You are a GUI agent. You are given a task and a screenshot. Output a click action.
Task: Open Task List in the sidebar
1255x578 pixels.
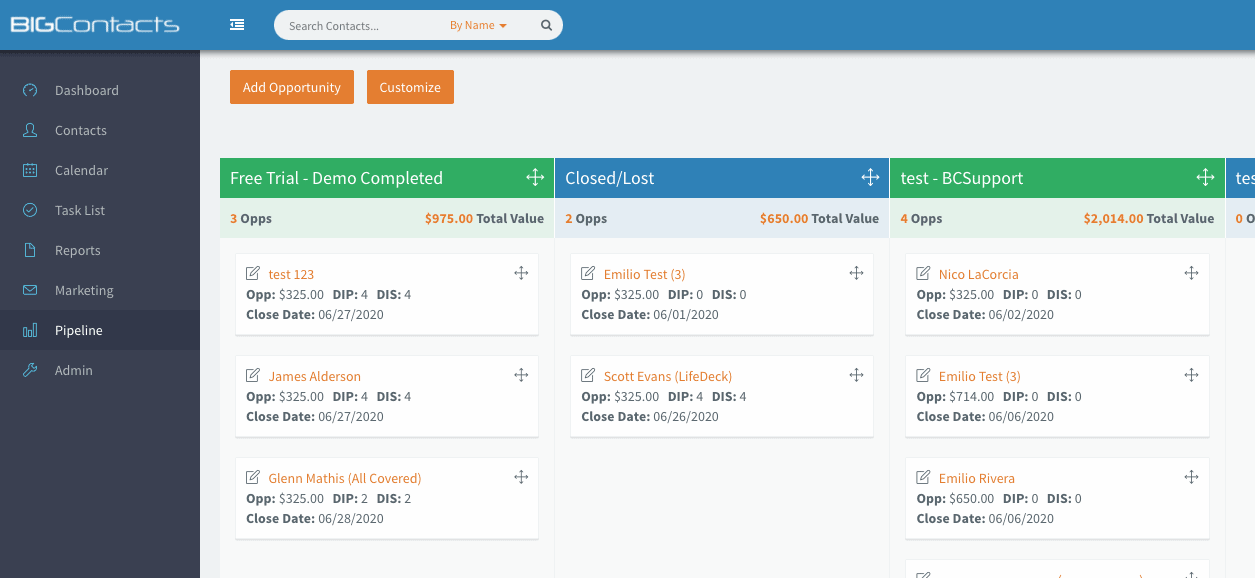click(x=100, y=210)
